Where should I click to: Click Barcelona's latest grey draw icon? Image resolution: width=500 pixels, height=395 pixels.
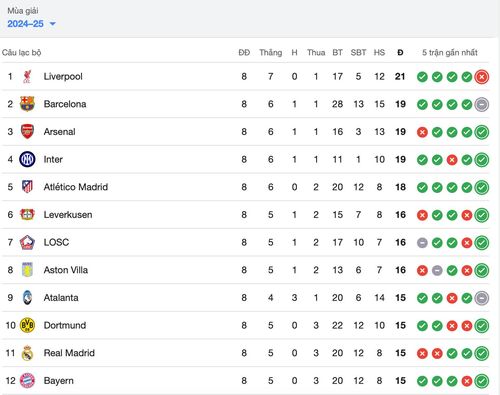pyautogui.click(x=482, y=104)
